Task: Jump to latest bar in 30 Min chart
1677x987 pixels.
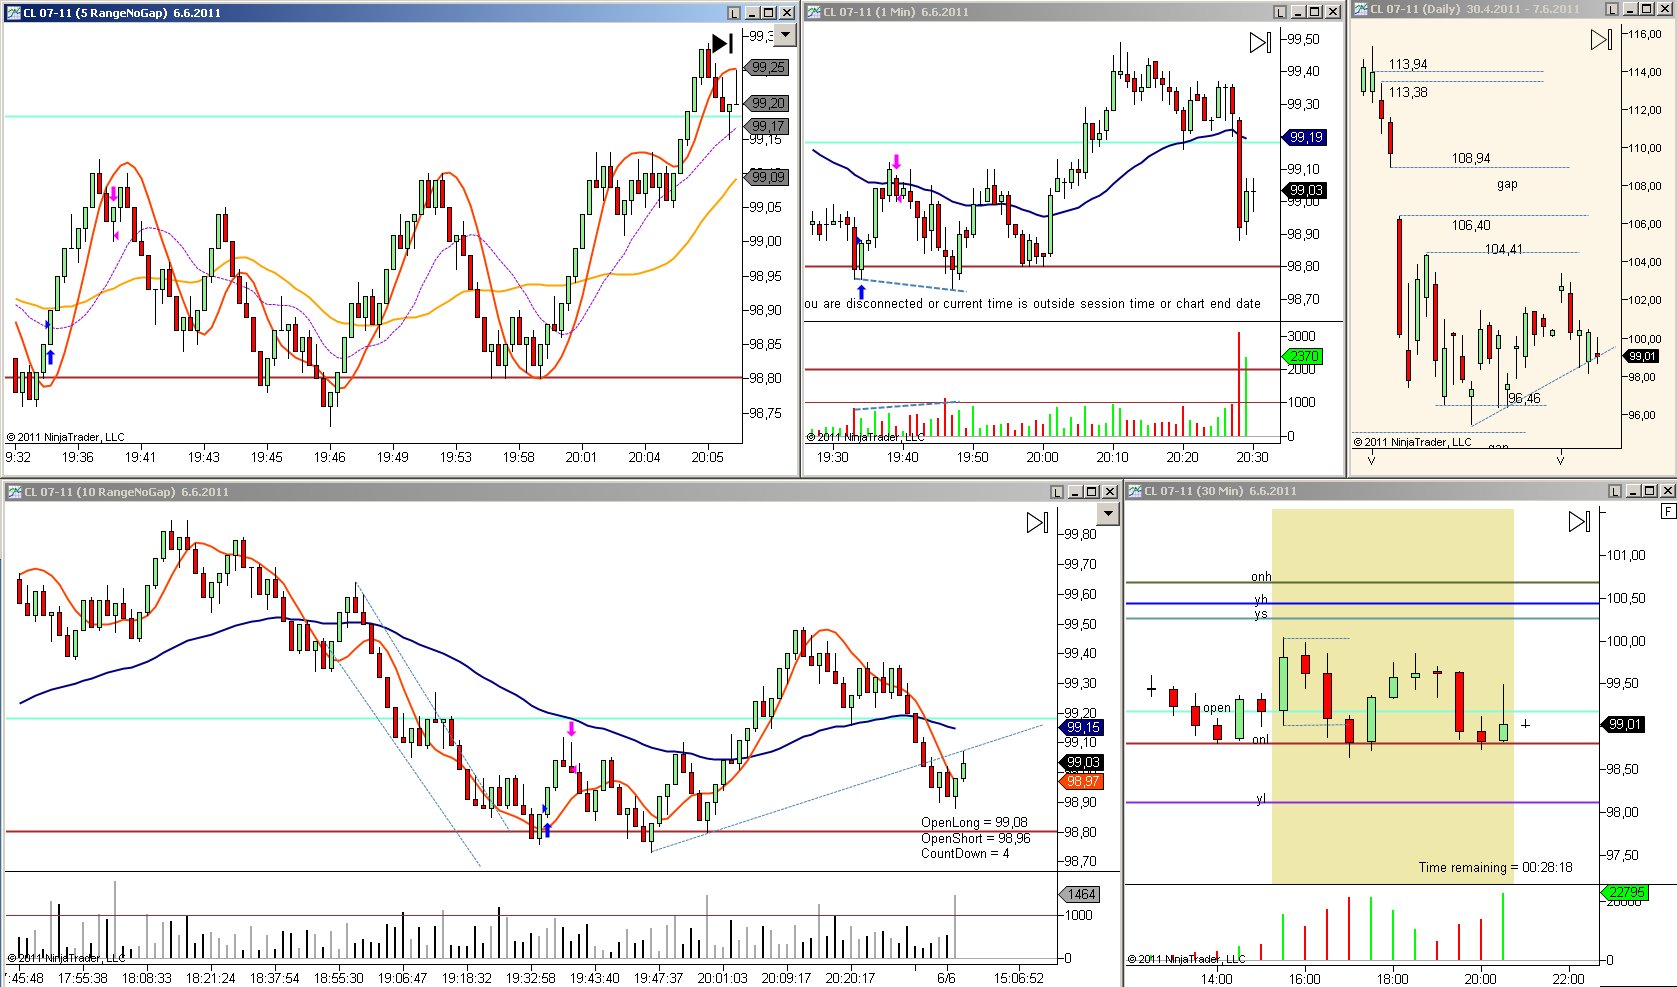Action: pyautogui.click(x=1579, y=521)
